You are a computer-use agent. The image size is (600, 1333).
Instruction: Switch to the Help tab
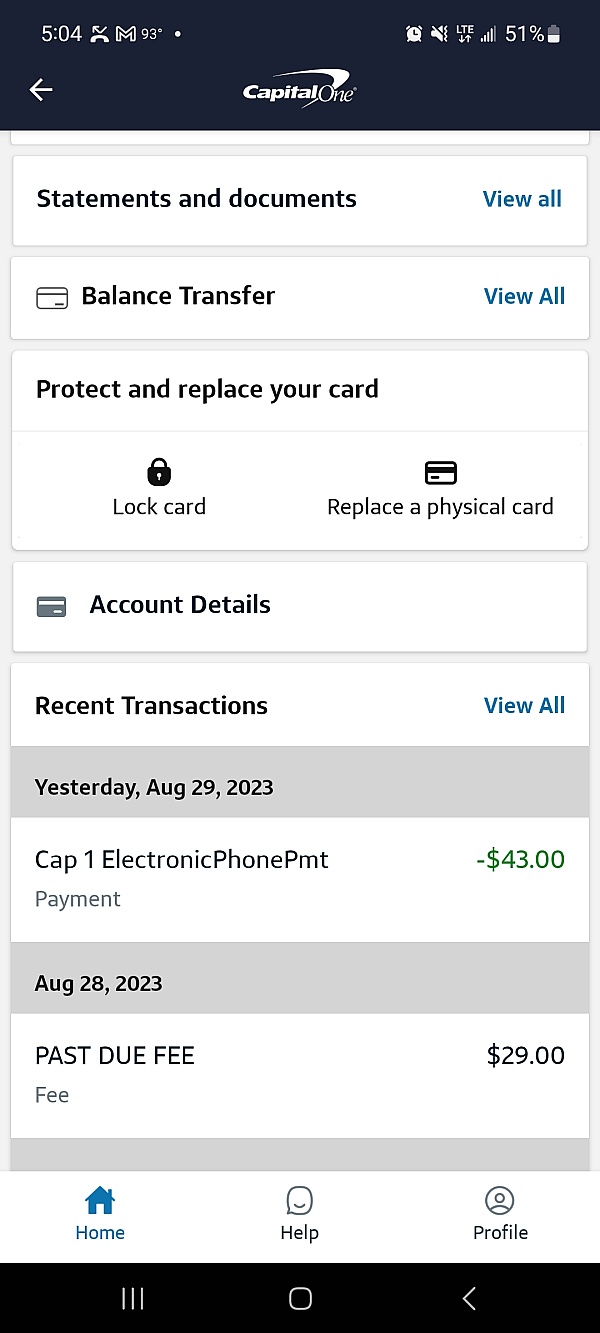click(299, 1214)
